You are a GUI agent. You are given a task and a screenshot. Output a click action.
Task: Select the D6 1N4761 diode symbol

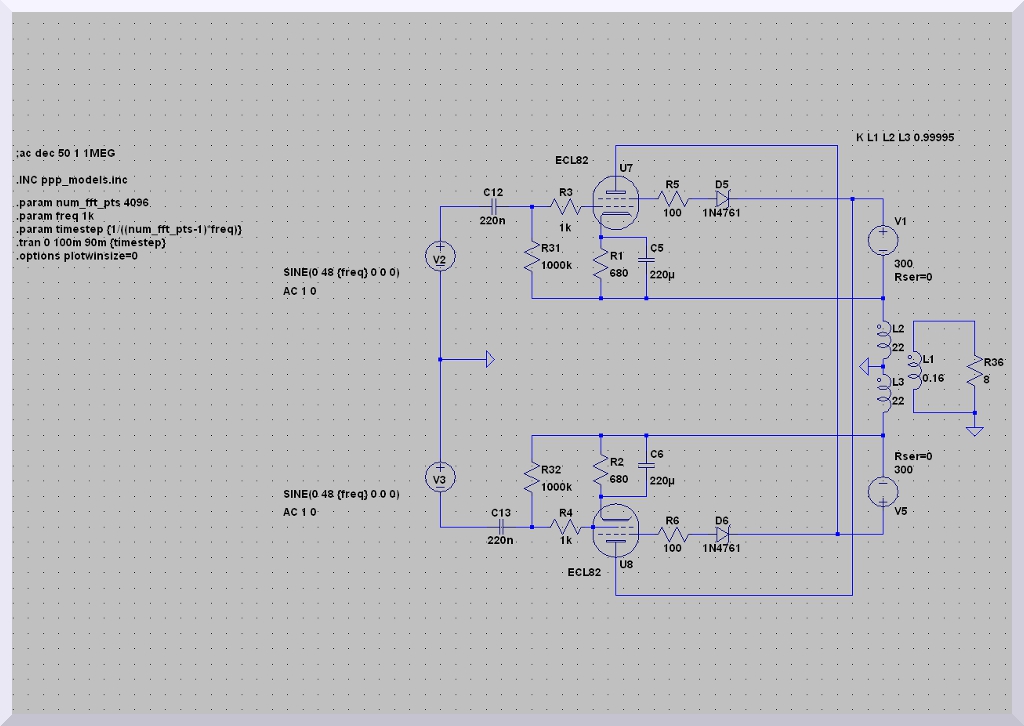722,534
